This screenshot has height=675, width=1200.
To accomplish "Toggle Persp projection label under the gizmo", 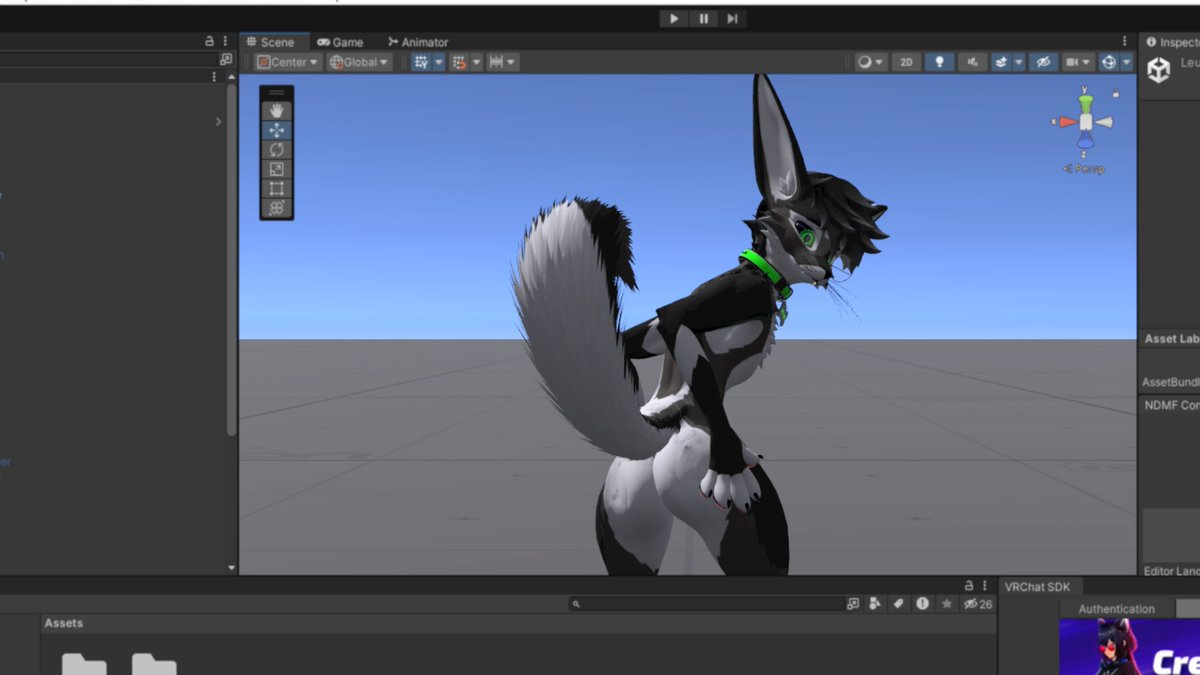I will tap(1085, 169).
